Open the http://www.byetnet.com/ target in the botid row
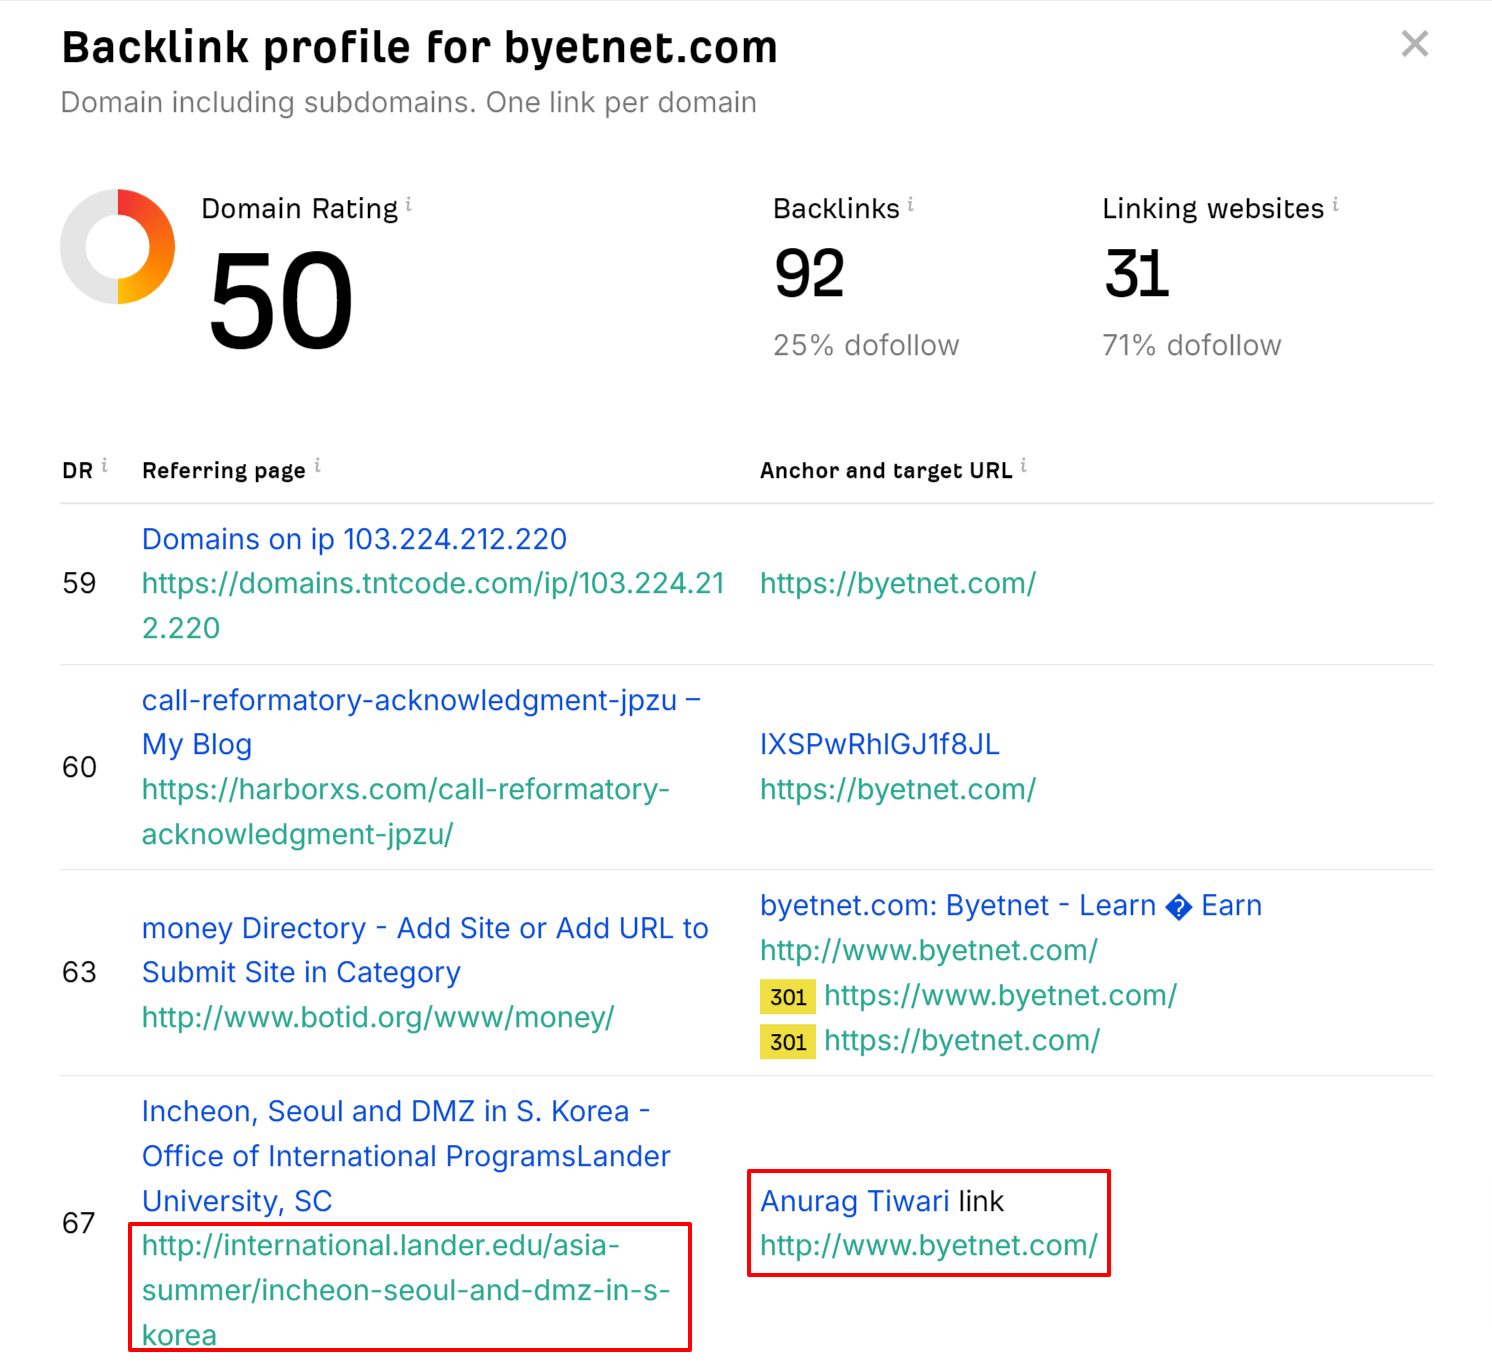Viewport: 1492px width, 1364px height. click(x=929, y=950)
